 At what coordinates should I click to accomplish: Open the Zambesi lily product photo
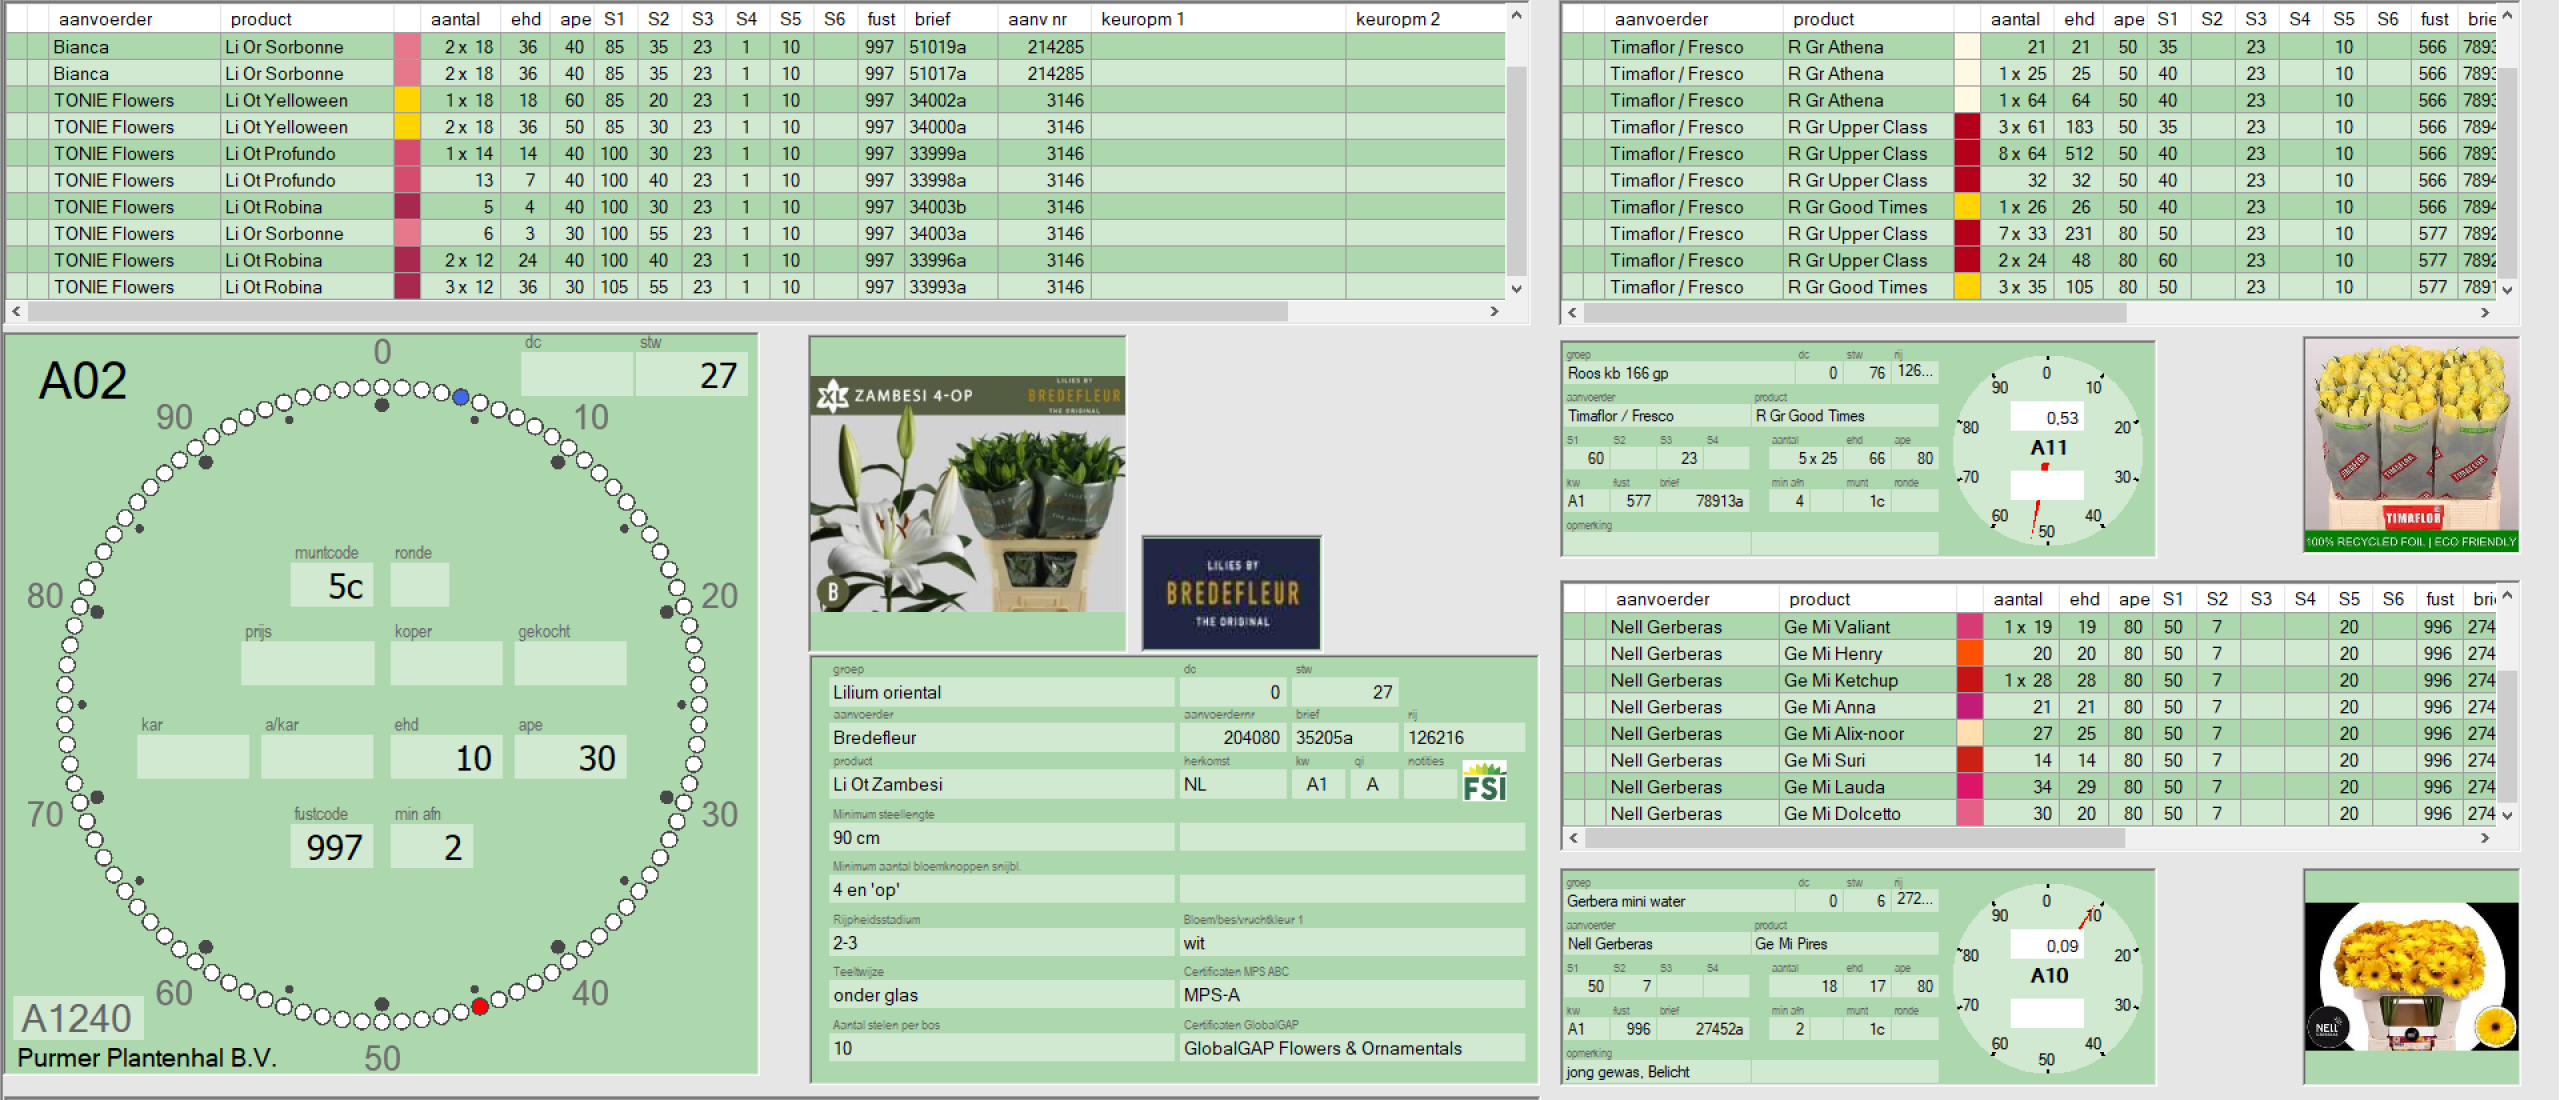(x=967, y=494)
